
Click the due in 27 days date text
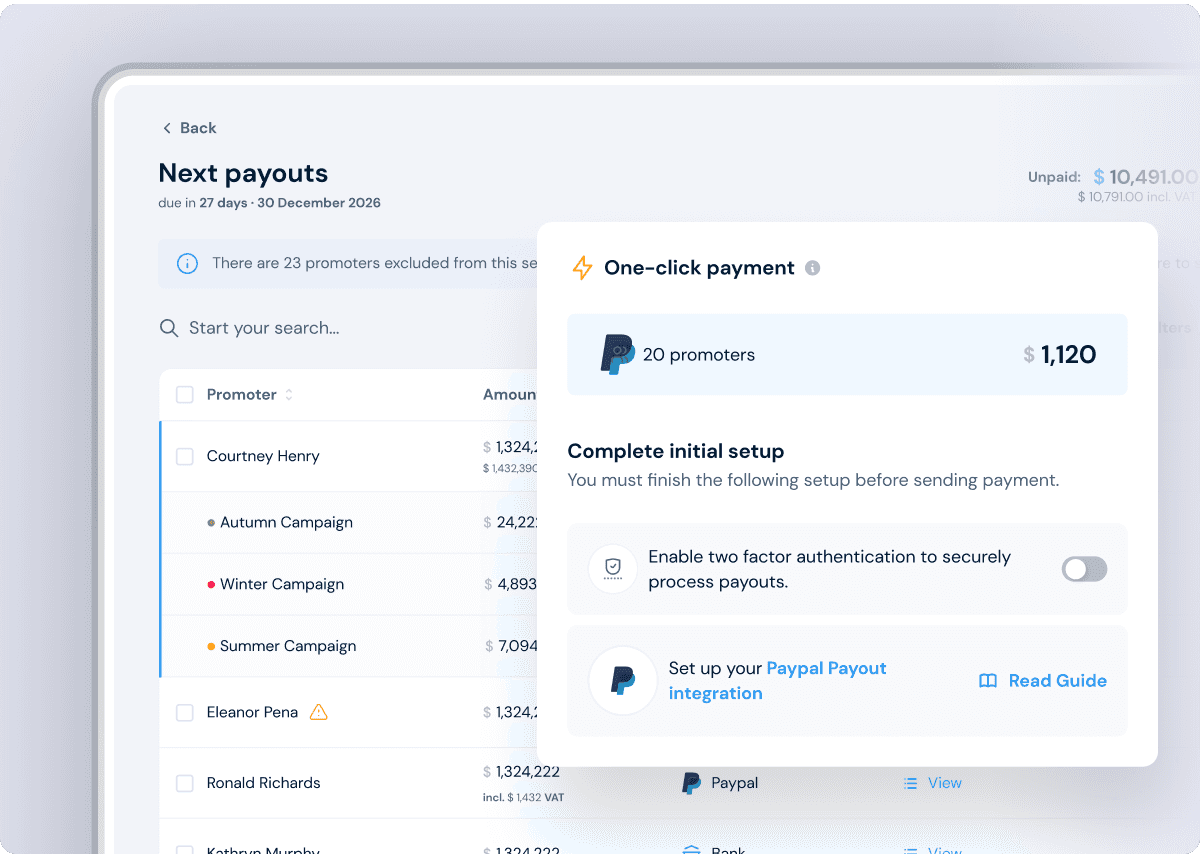pyautogui.click(x=269, y=203)
